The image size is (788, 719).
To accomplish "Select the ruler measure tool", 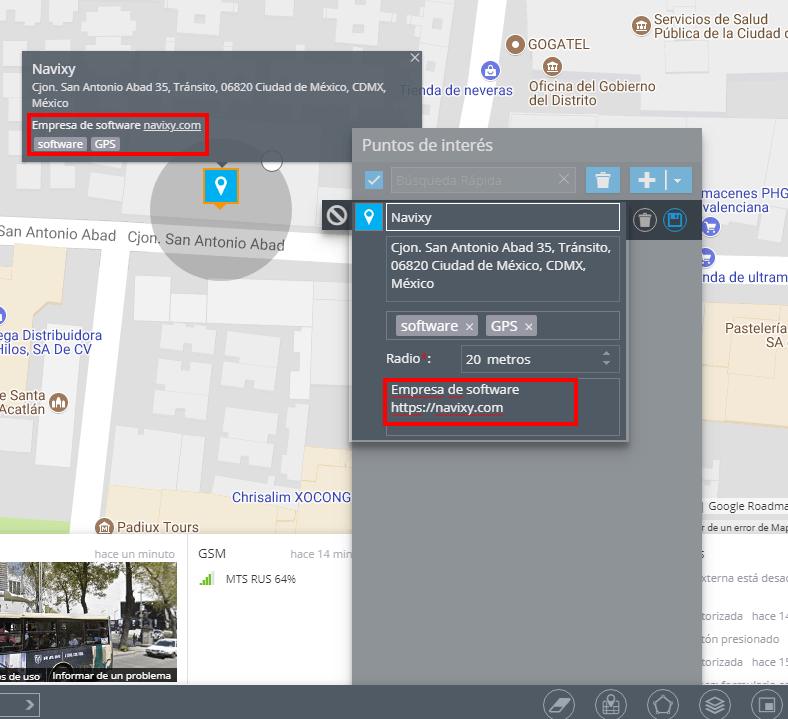I will [559, 705].
